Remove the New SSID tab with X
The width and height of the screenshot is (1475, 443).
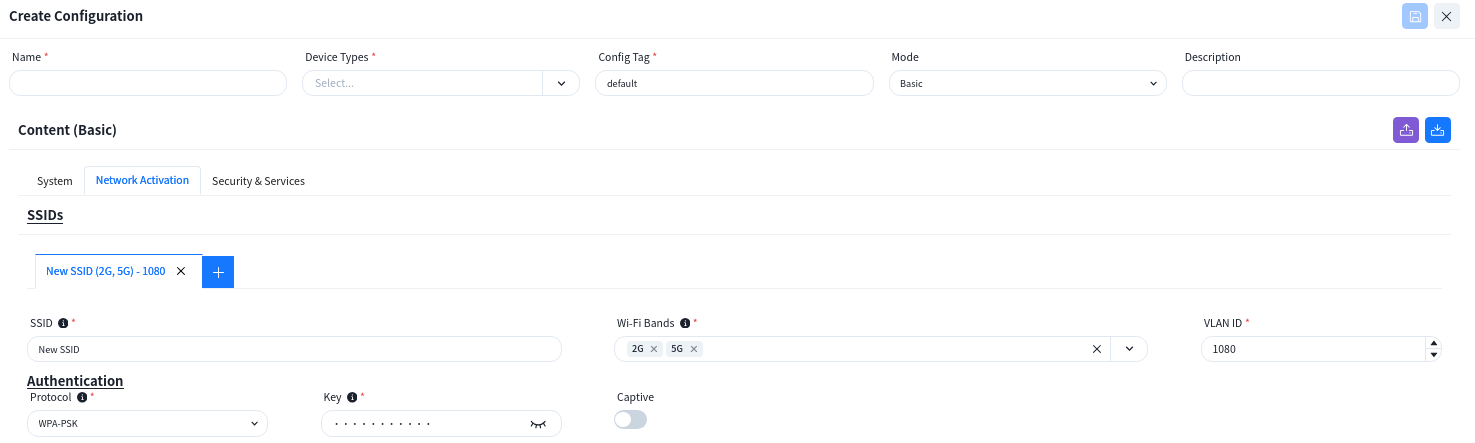tap(181, 271)
